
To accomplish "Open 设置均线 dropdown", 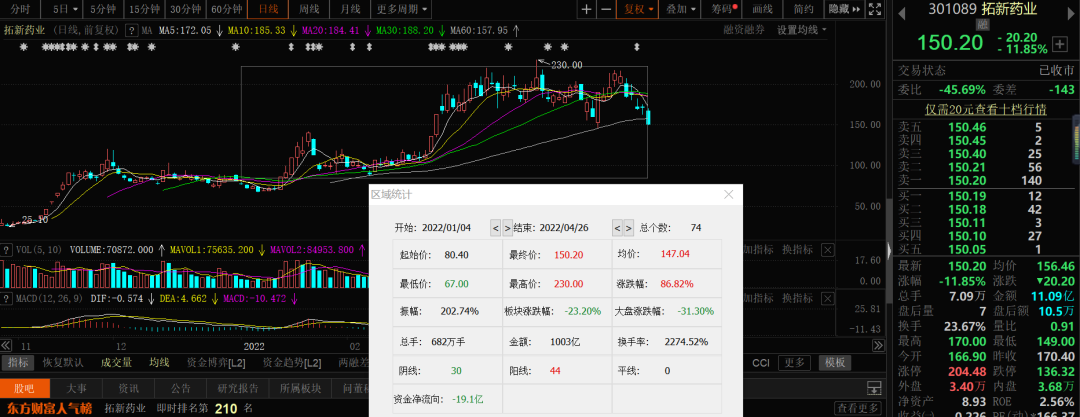I will [802, 30].
